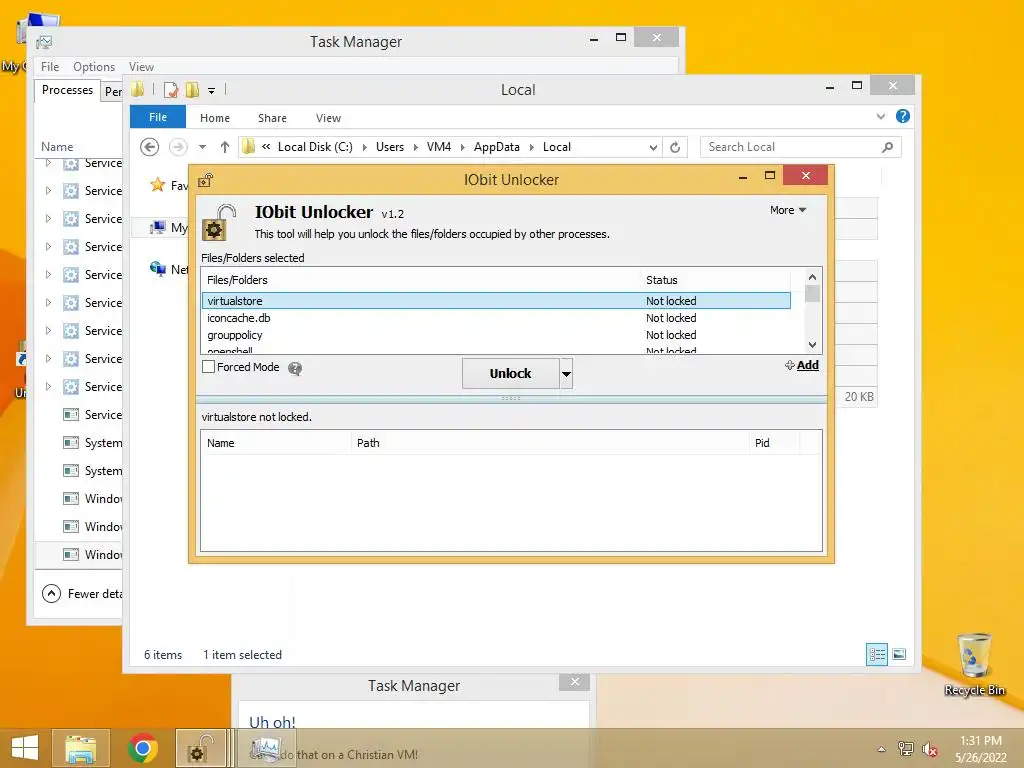Click the Explorer Forward arrow button
The image size is (1024, 768).
(x=178, y=147)
